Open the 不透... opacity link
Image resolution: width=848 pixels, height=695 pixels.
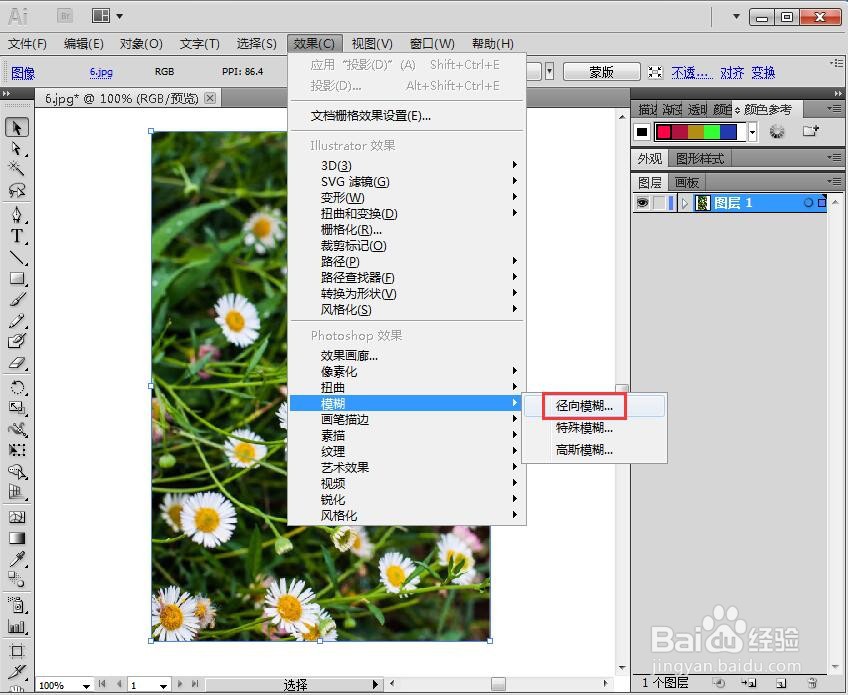pyautogui.click(x=692, y=72)
